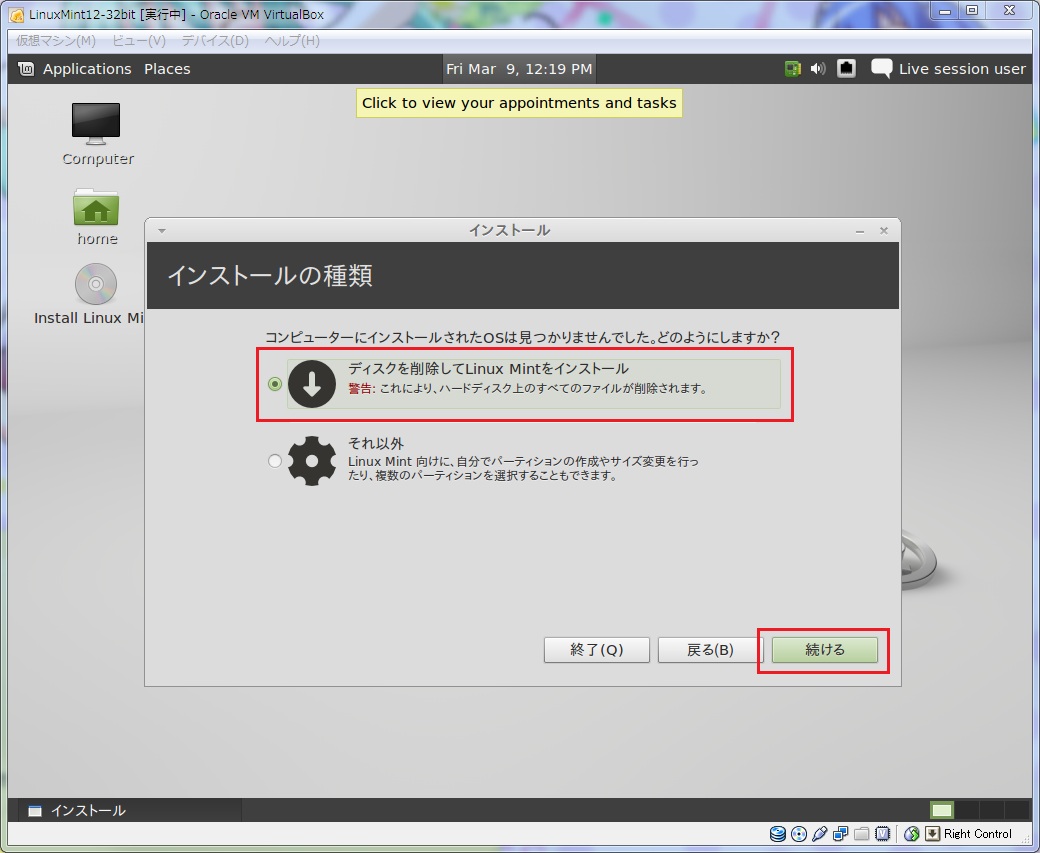This screenshot has height=853, width=1040.
Task: Click the 戻る(B) back button
Action: point(710,650)
